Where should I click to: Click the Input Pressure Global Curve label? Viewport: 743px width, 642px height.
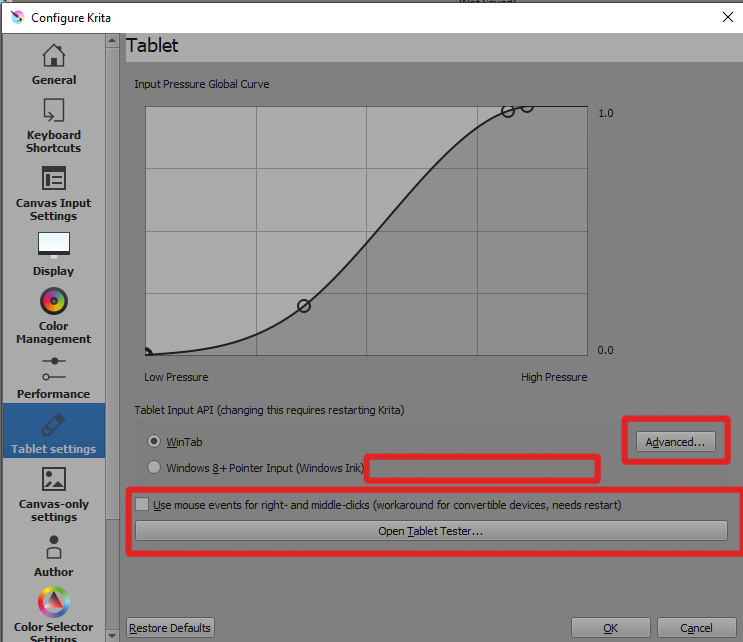coord(201,84)
